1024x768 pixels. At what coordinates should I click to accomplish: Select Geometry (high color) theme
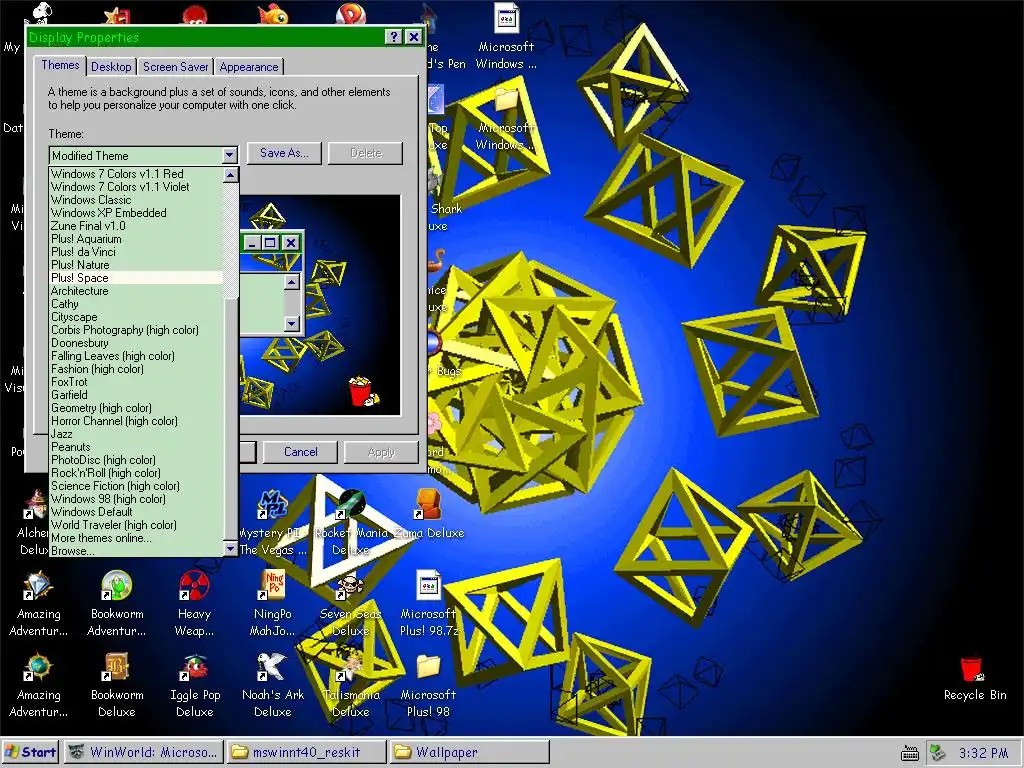[x=136, y=408]
